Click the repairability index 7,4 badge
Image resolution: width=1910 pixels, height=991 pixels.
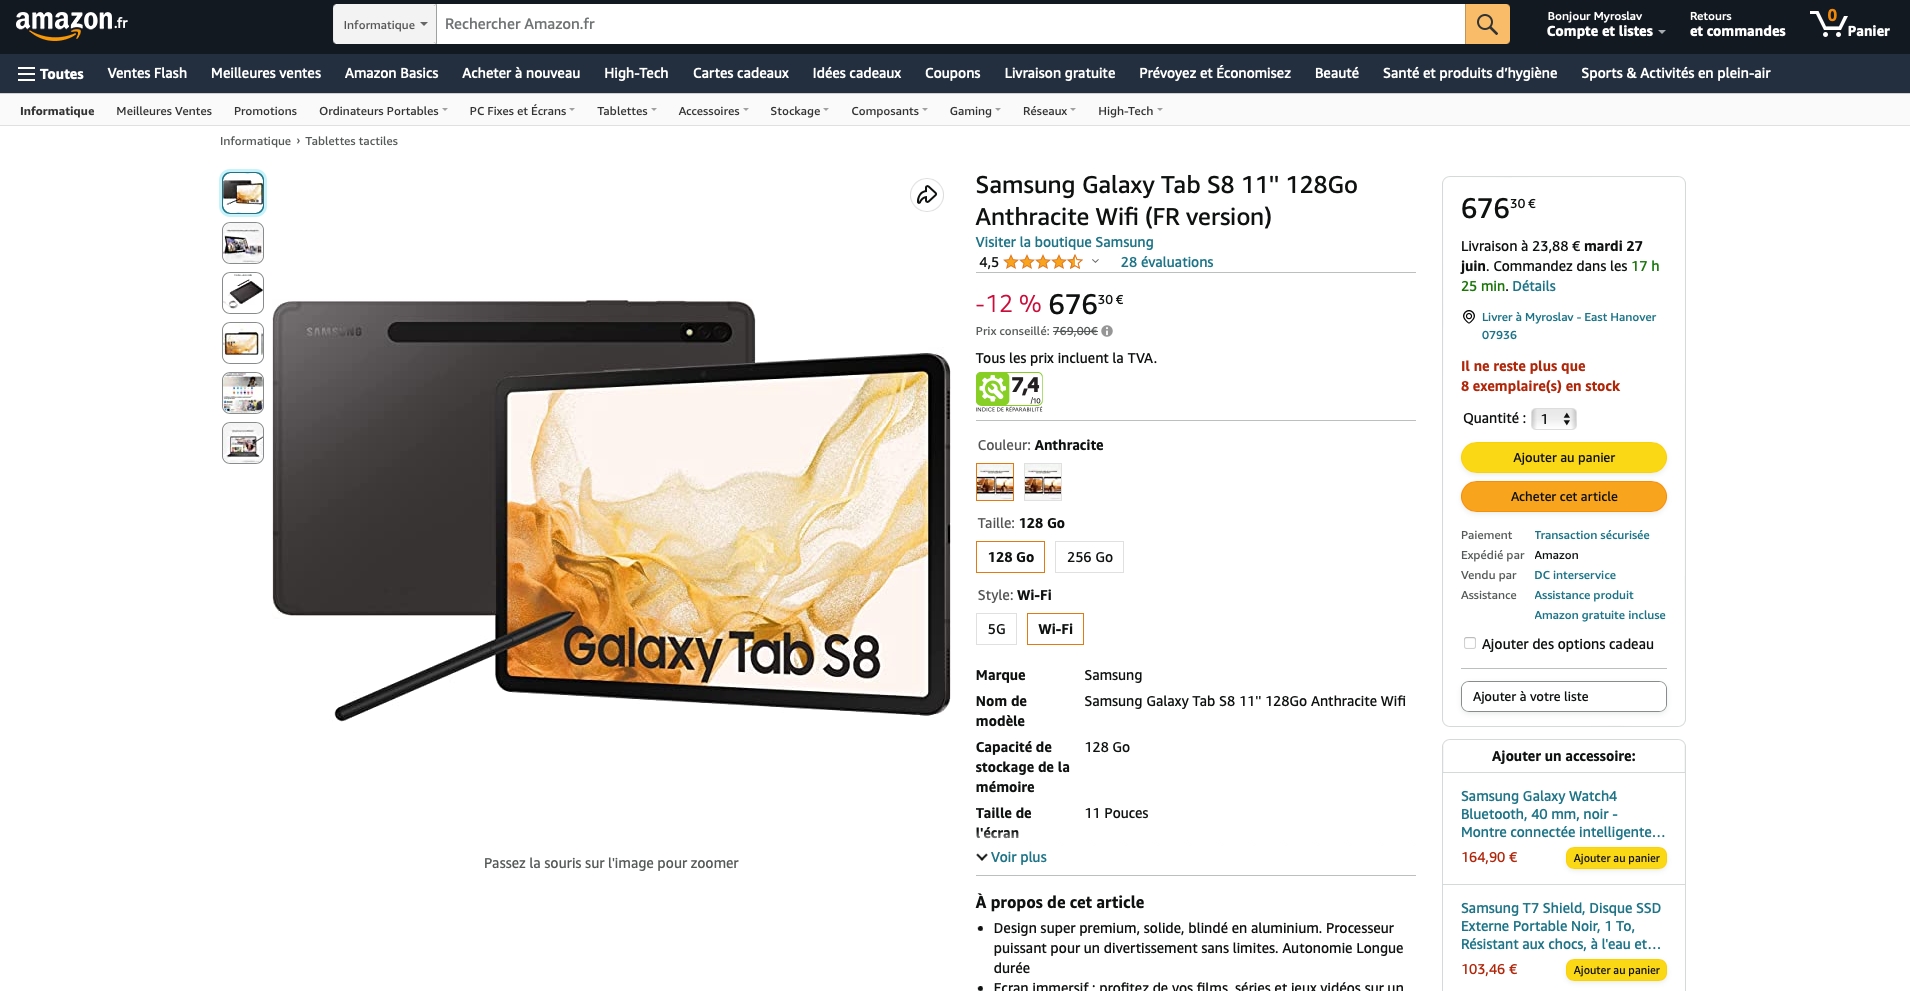tap(1009, 392)
